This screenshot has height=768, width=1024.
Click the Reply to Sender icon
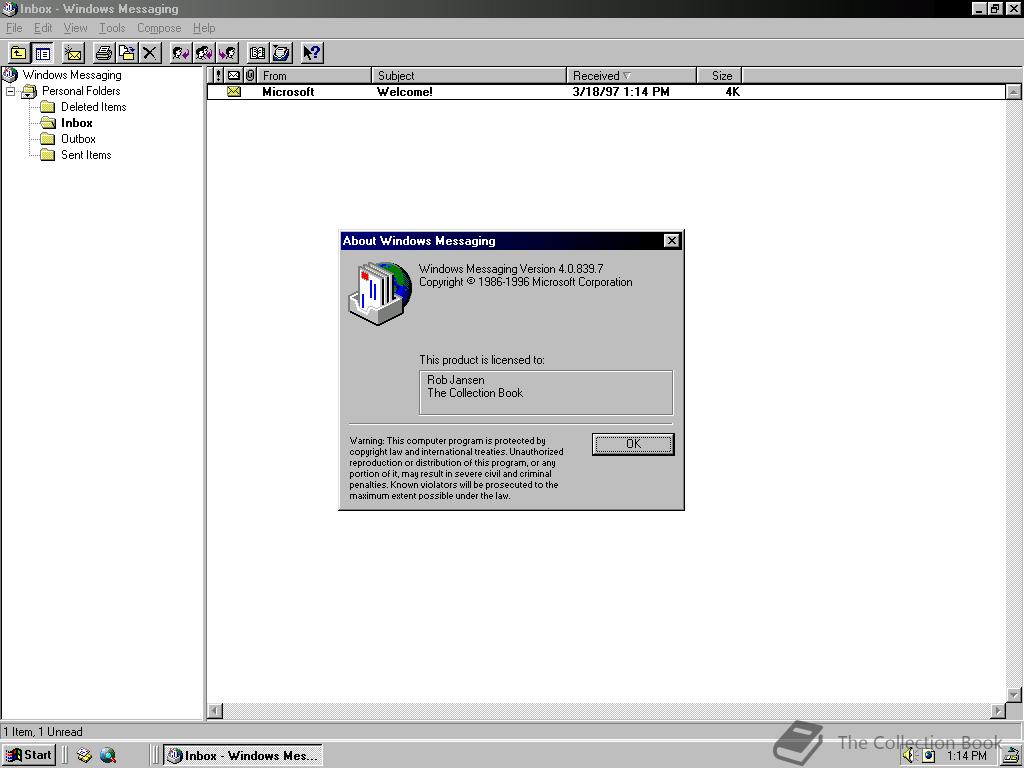[x=180, y=53]
